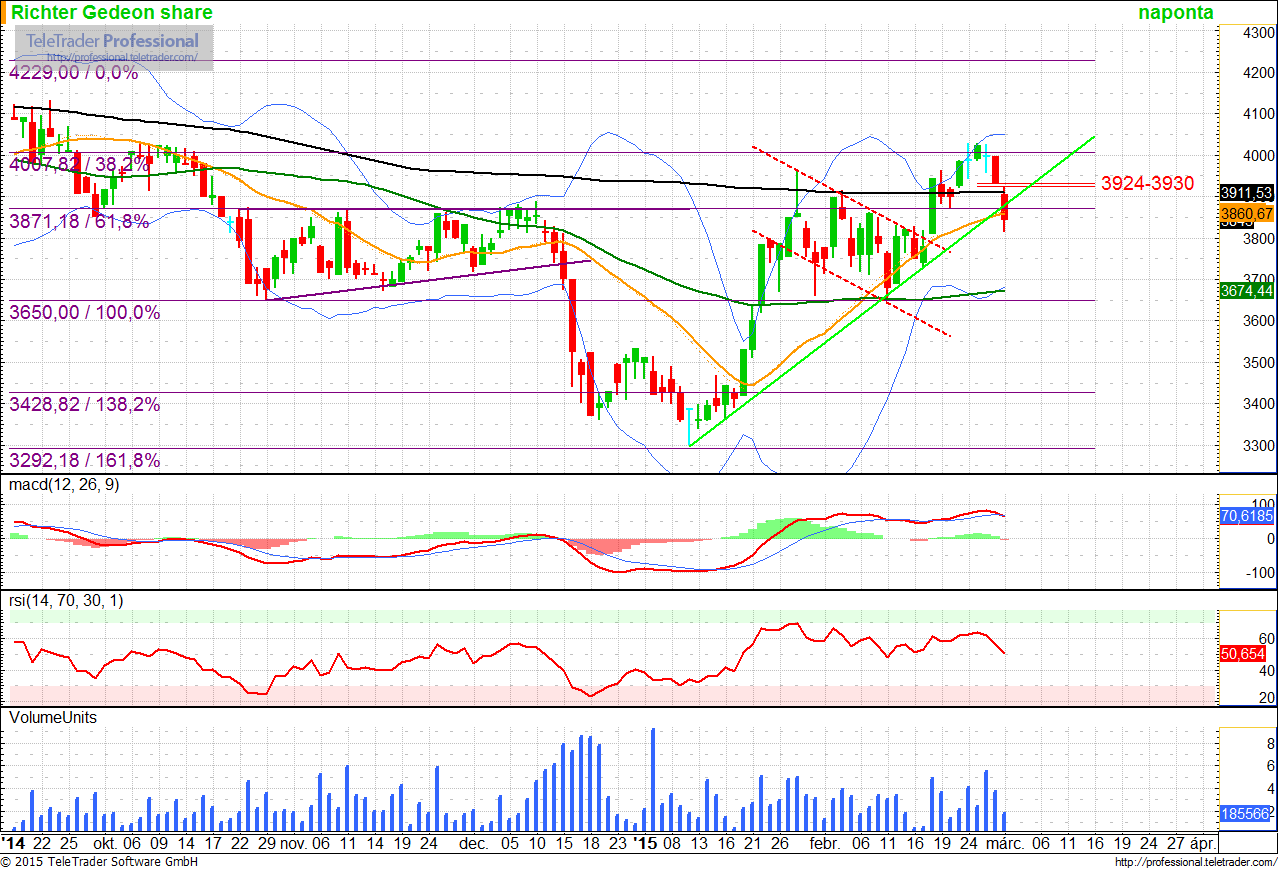Select the "4007,82 / 38,2%" Fibonacci label
The image size is (1278, 871).
[80, 163]
